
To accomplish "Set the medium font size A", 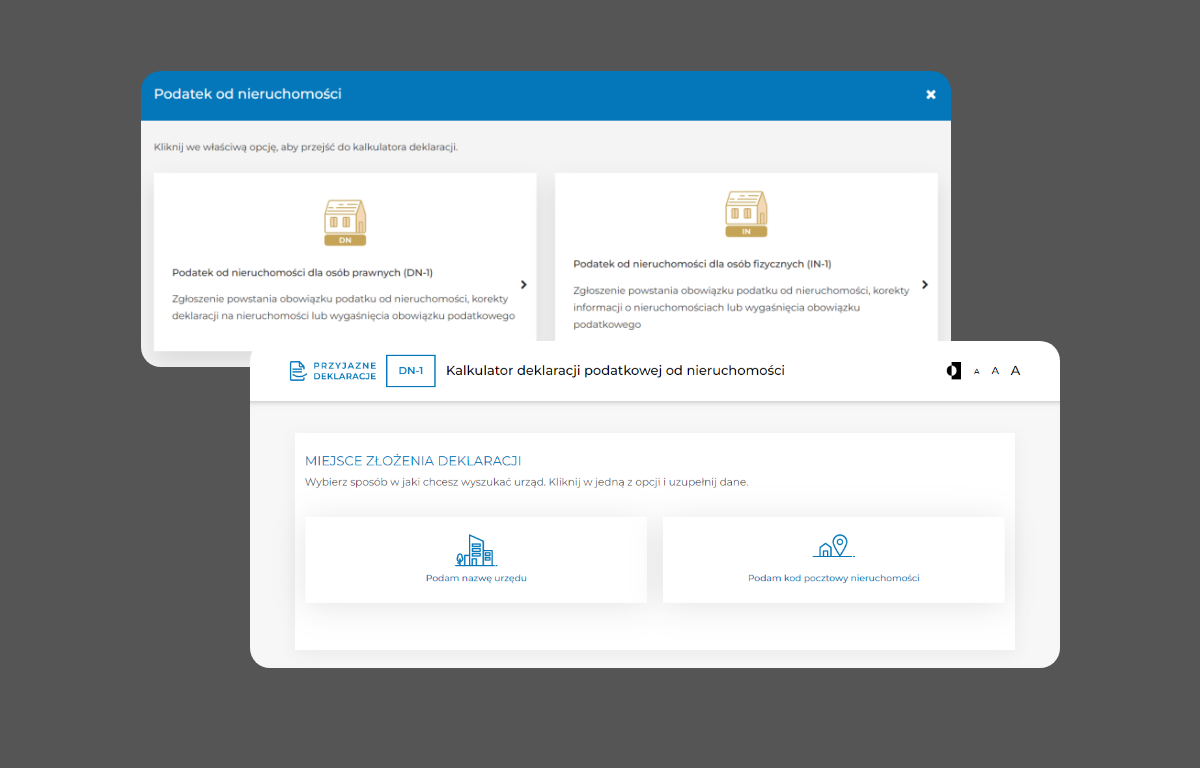I will pos(995,371).
